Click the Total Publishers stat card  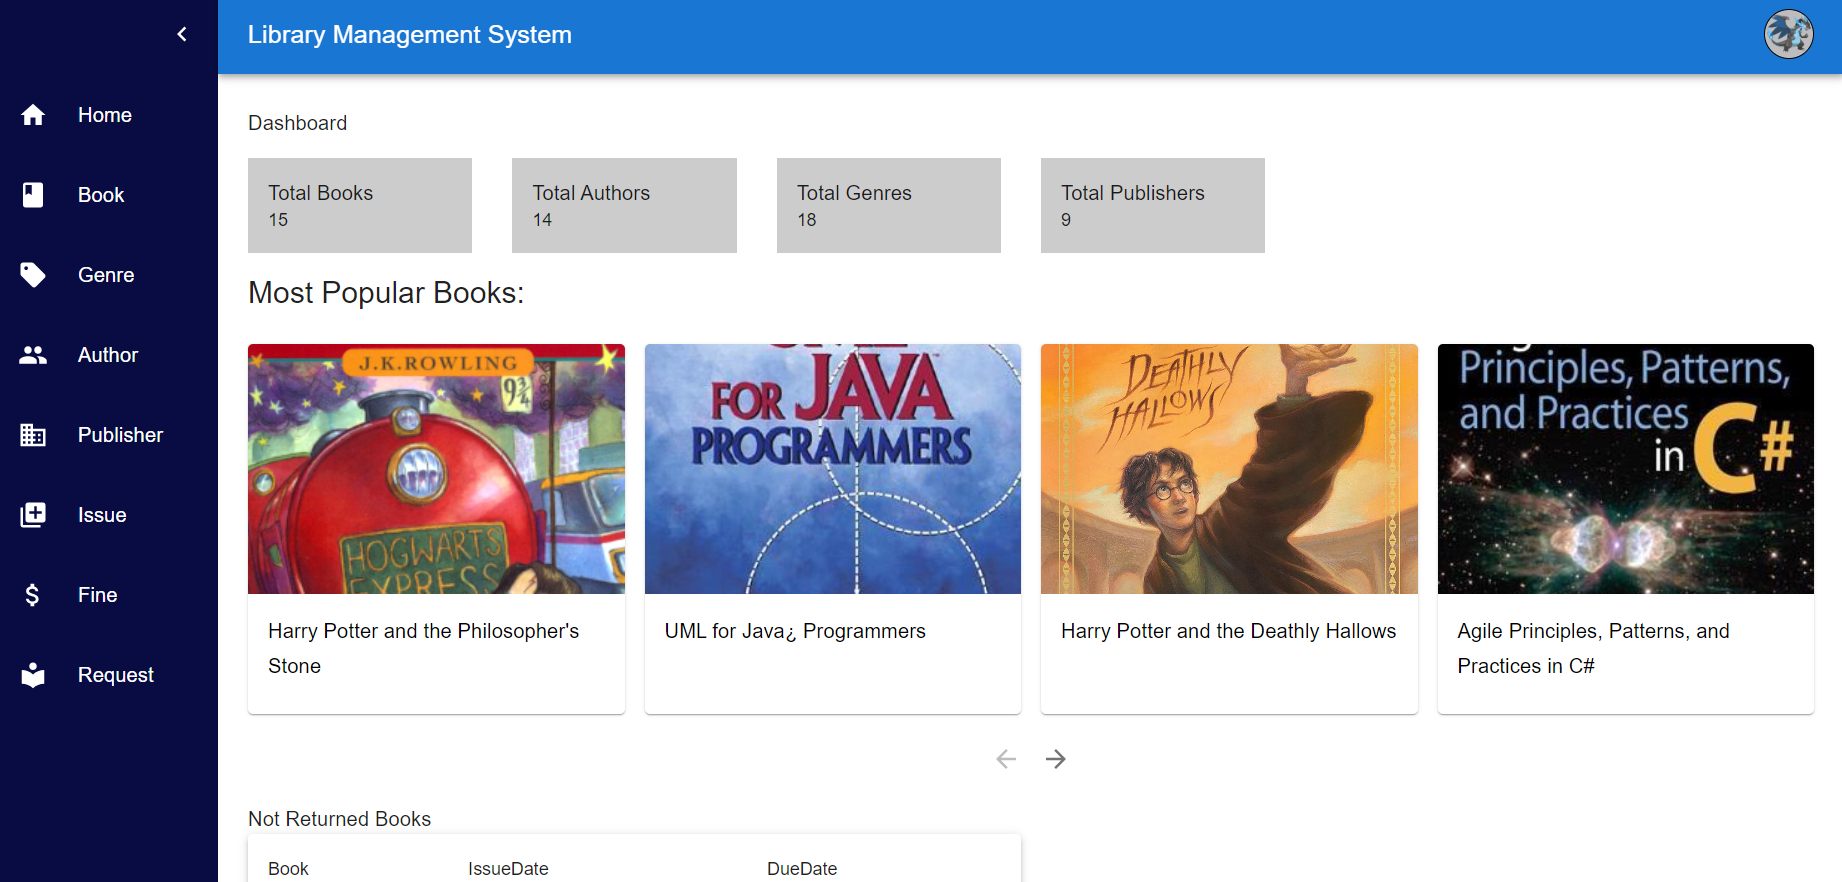tap(1152, 205)
